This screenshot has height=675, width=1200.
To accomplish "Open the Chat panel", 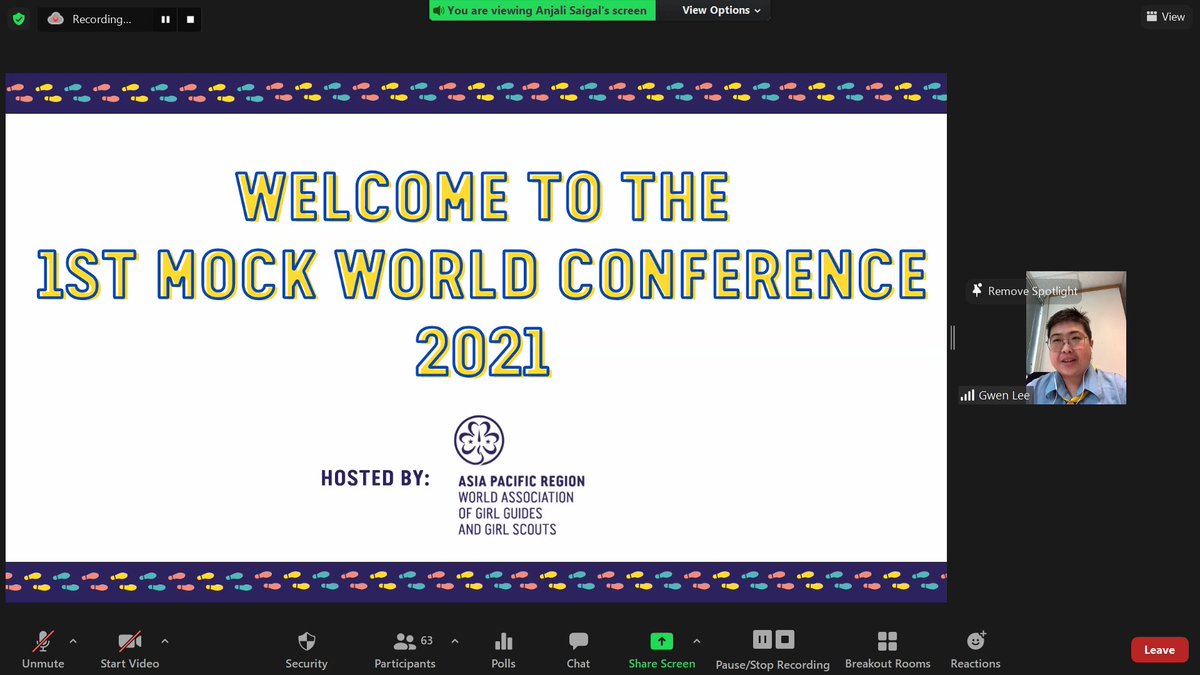I will coord(578,649).
